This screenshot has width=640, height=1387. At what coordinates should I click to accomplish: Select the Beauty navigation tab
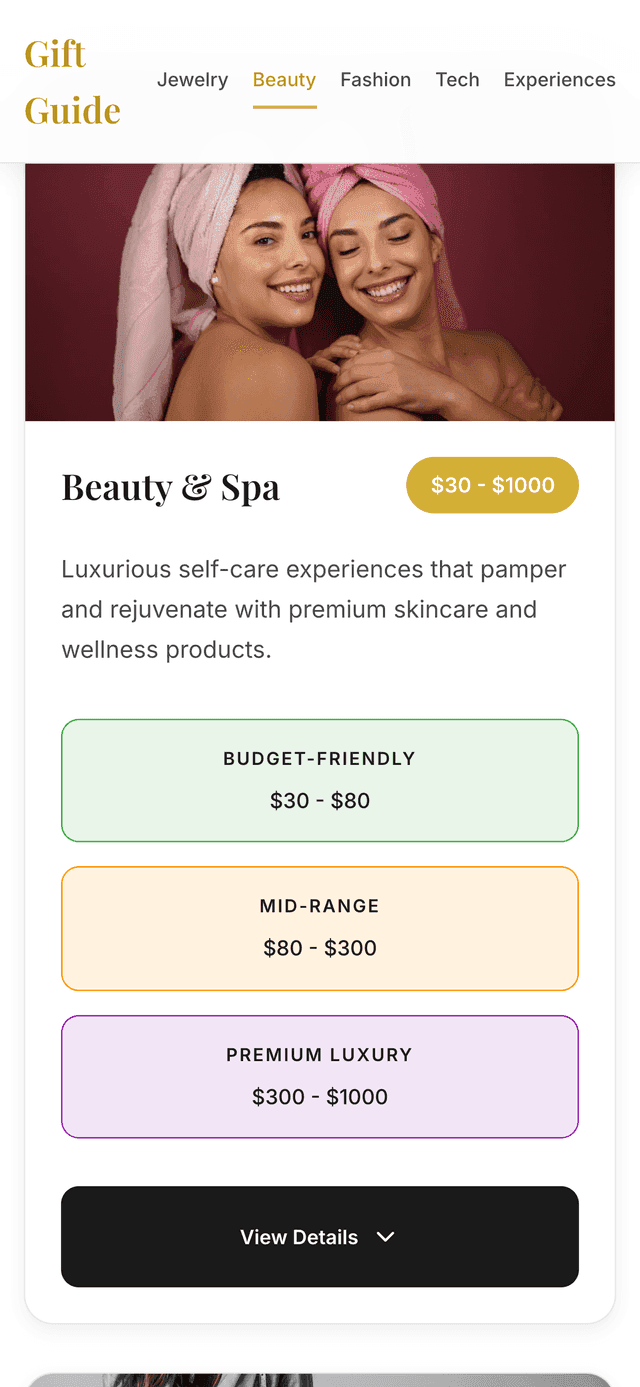284,80
